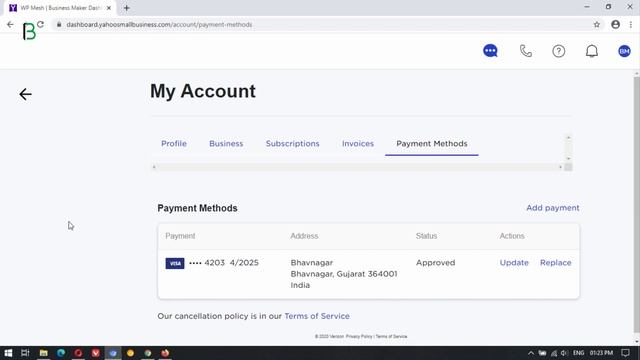Image resolution: width=640 pixels, height=360 pixels.
Task: Open Firefox from the taskbar
Action: pyautogui.click(x=165, y=353)
